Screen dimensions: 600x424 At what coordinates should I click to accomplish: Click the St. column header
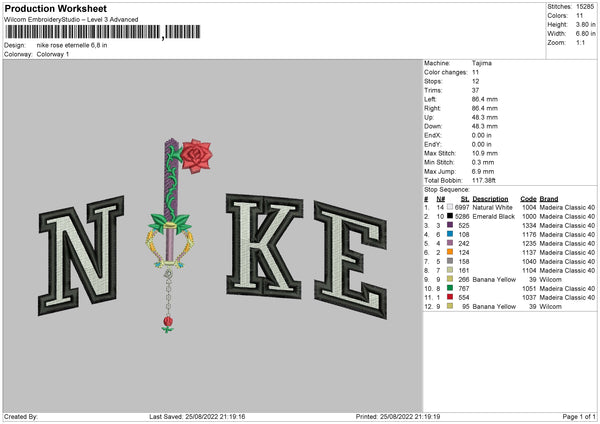pos(465,199)
